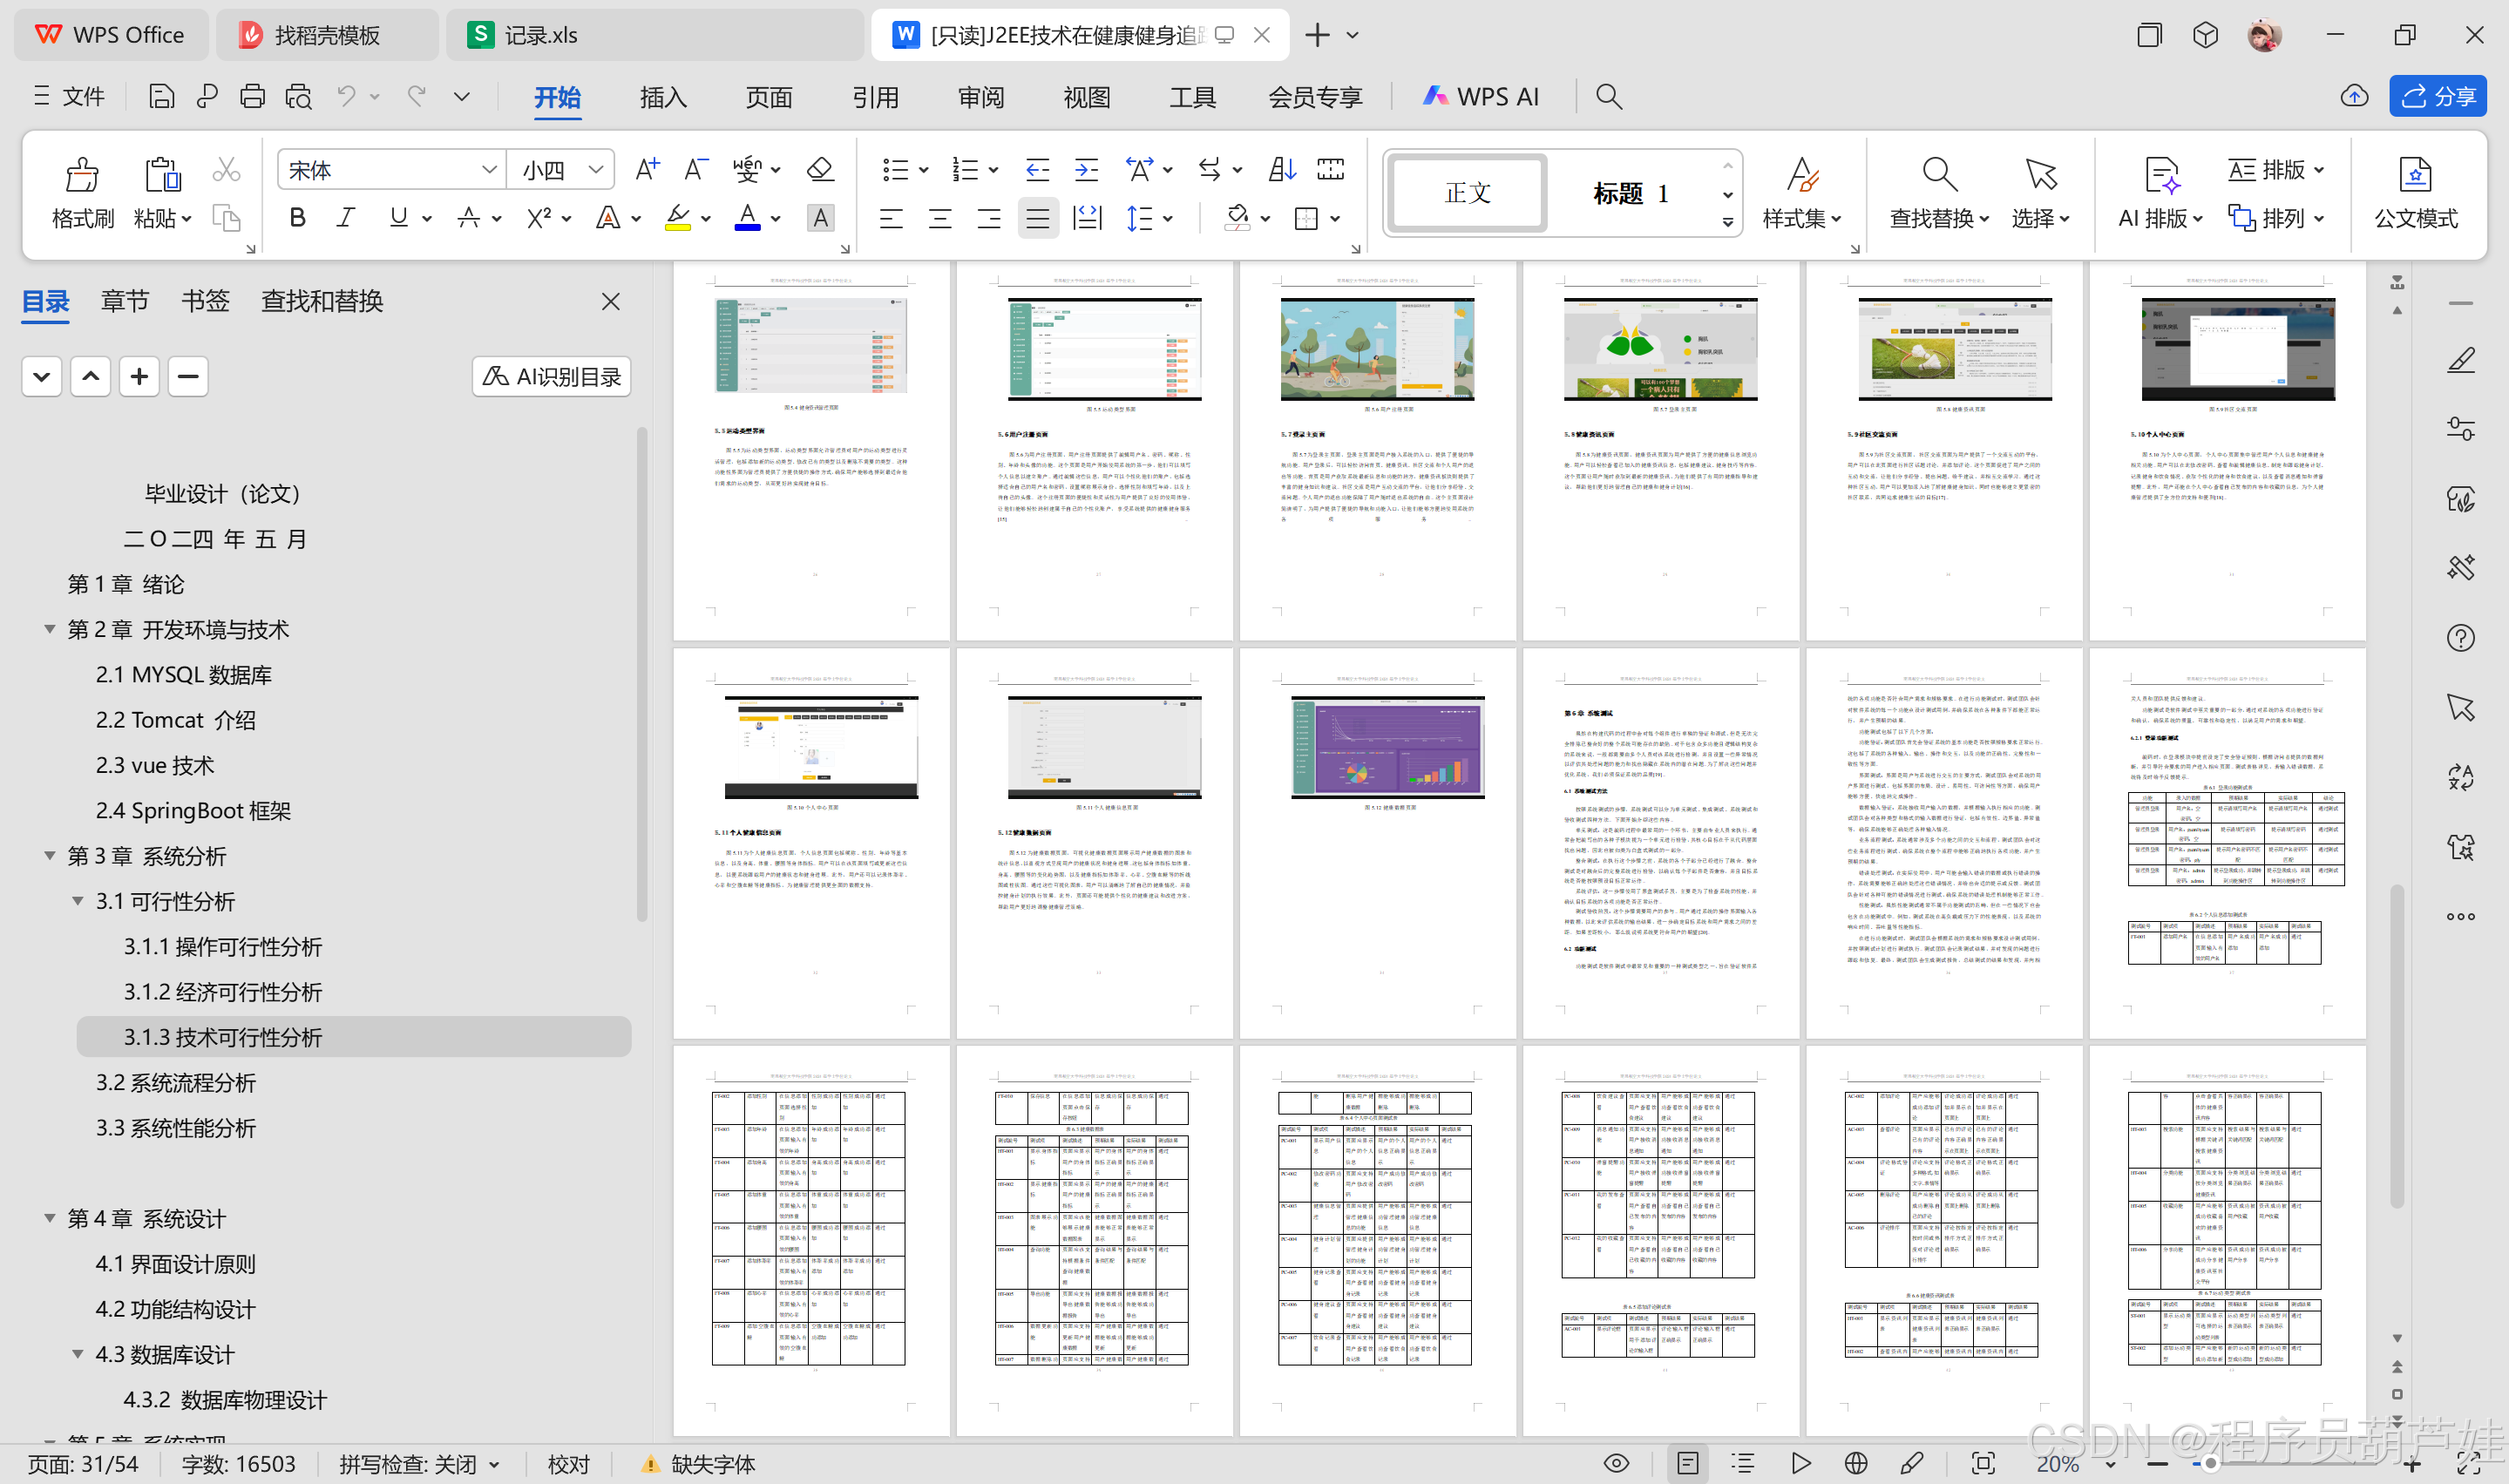Image resolution: width=2509 pixels, height=1484 pixels.
Task: Click the print icon in quick toolbar
Action: 252,97
